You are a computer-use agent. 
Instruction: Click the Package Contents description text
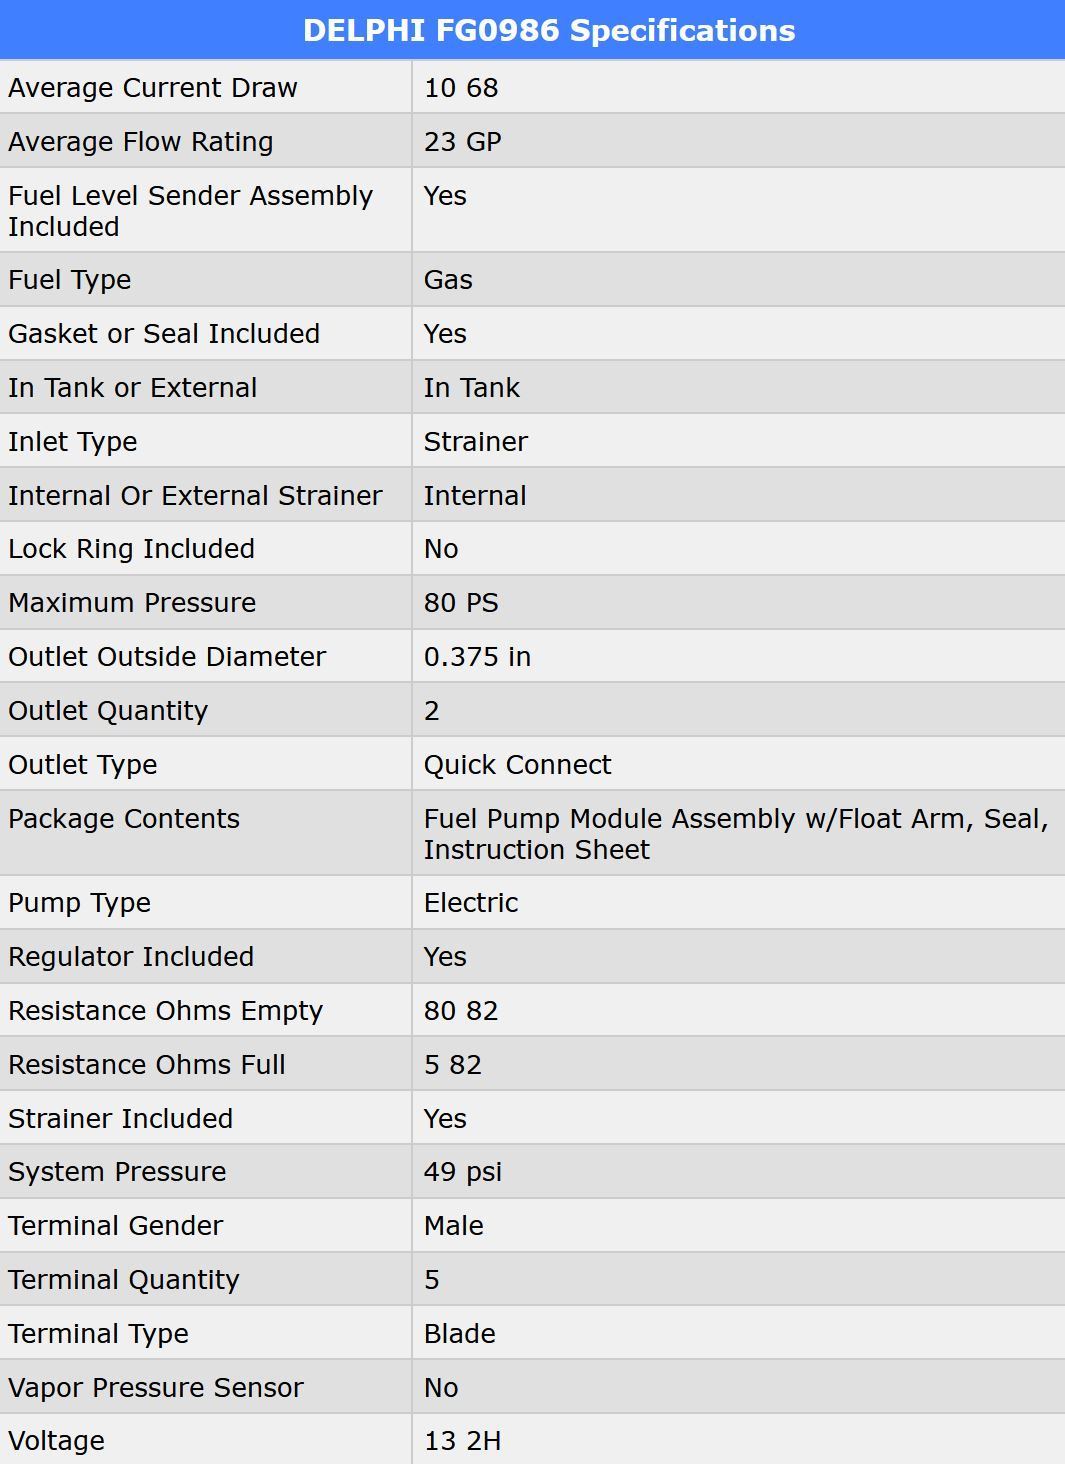pos(735,834)
